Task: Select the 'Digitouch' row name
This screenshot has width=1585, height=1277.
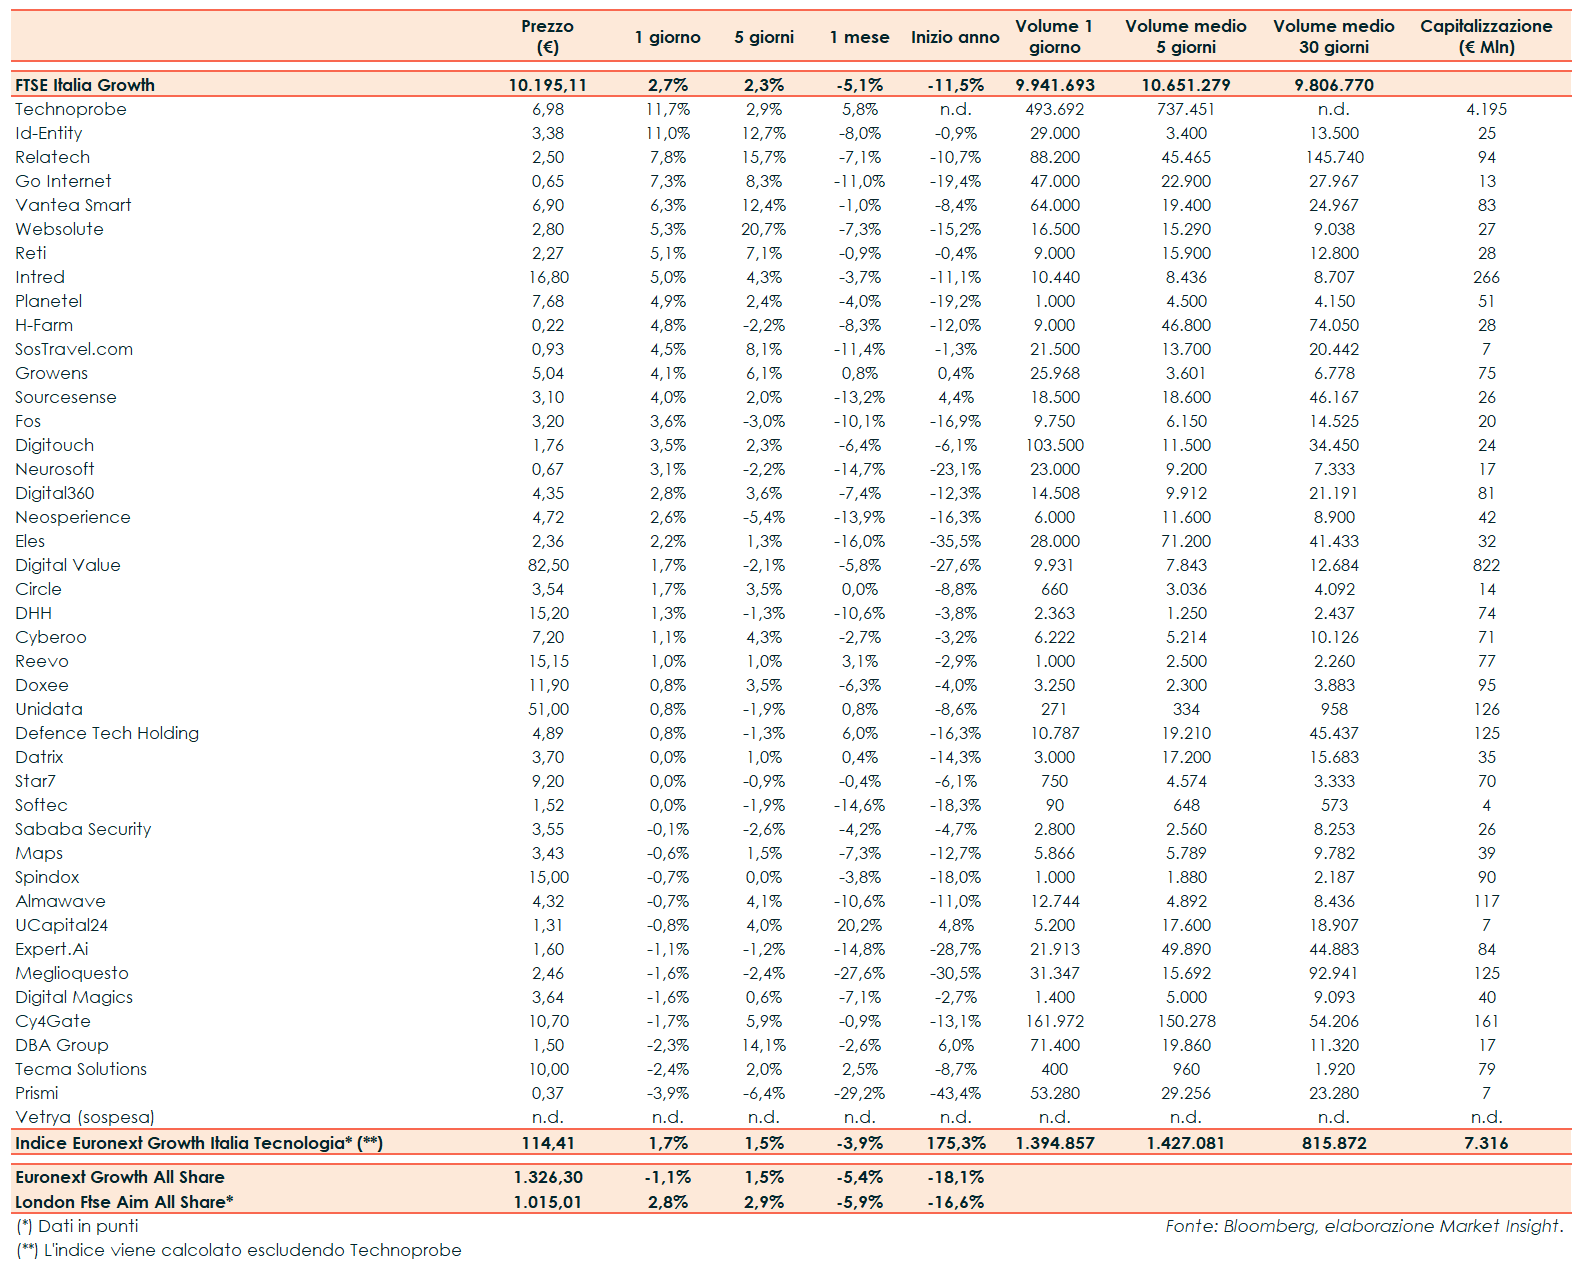Action: 55,445
